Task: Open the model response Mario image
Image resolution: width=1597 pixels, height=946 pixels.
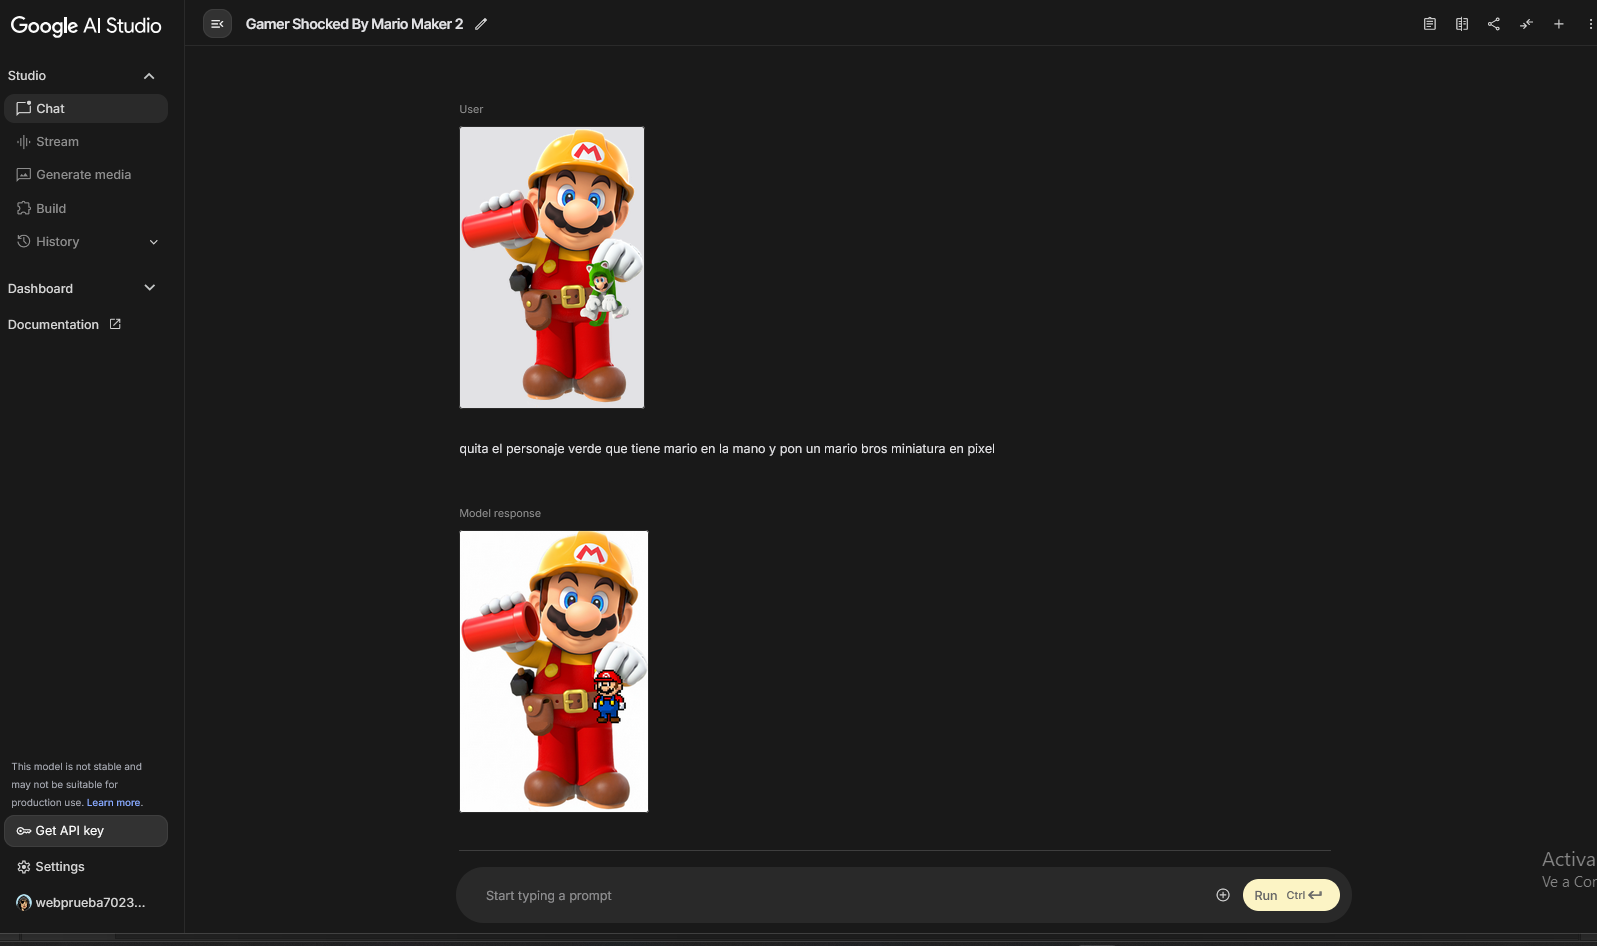Action: click(554, 671)
